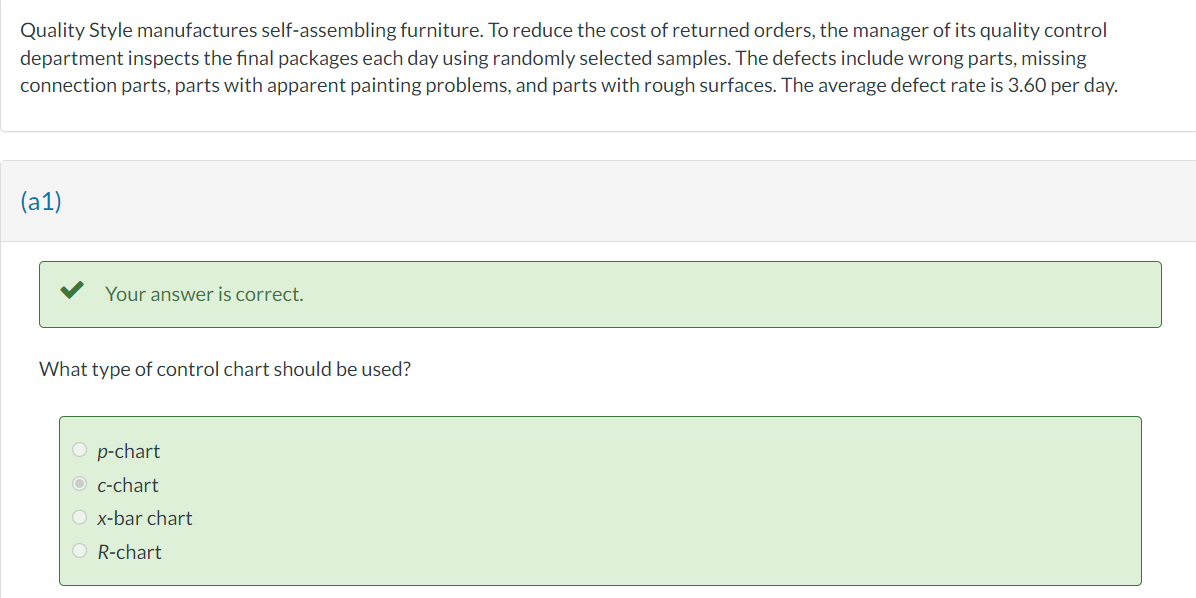Click the "Your answer is correct." message
Screen dimensions: 1196x598
pos(204,294)
